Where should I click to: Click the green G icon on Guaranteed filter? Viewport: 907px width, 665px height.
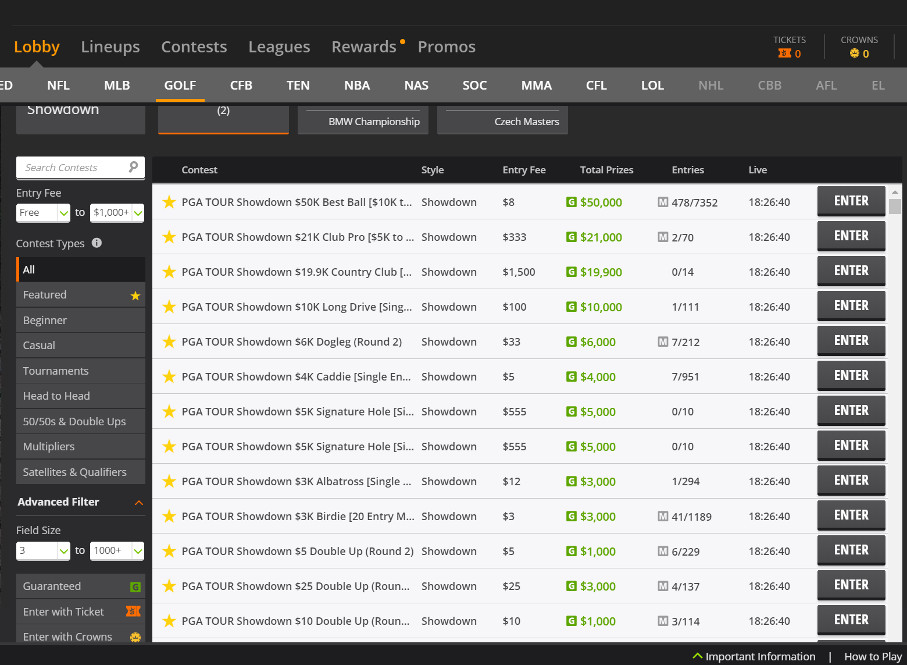pos(135,587)
